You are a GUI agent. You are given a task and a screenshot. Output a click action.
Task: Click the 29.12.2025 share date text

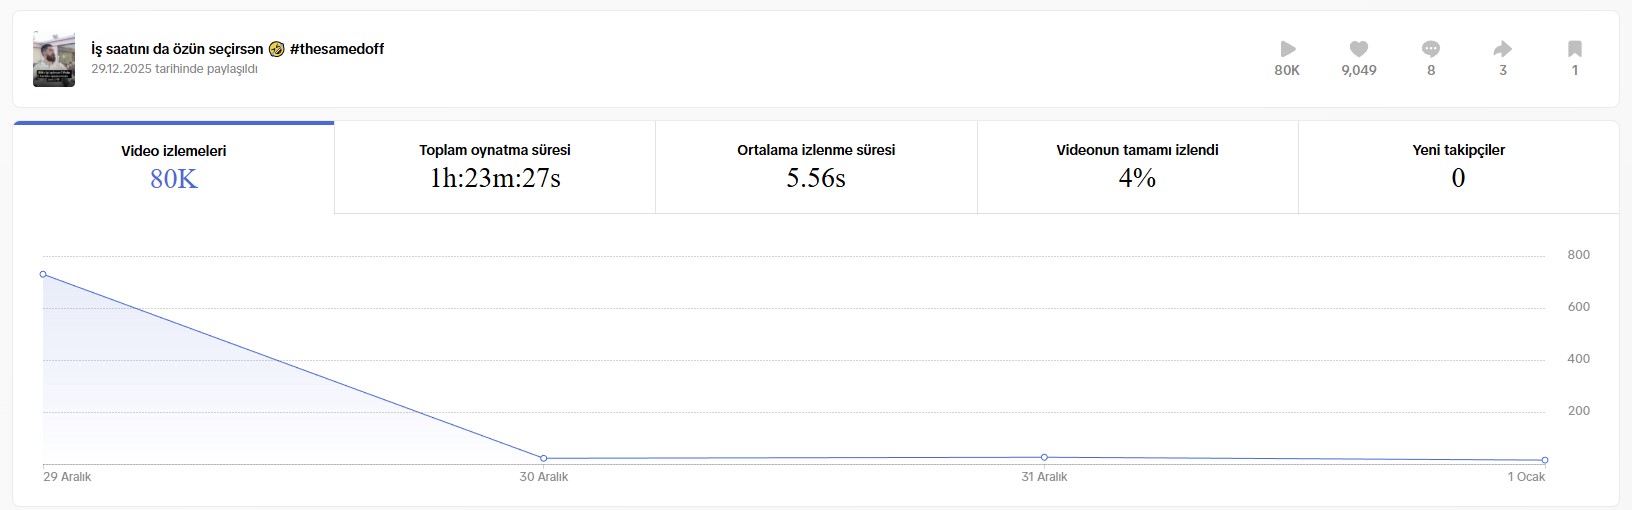pos(174,69)
